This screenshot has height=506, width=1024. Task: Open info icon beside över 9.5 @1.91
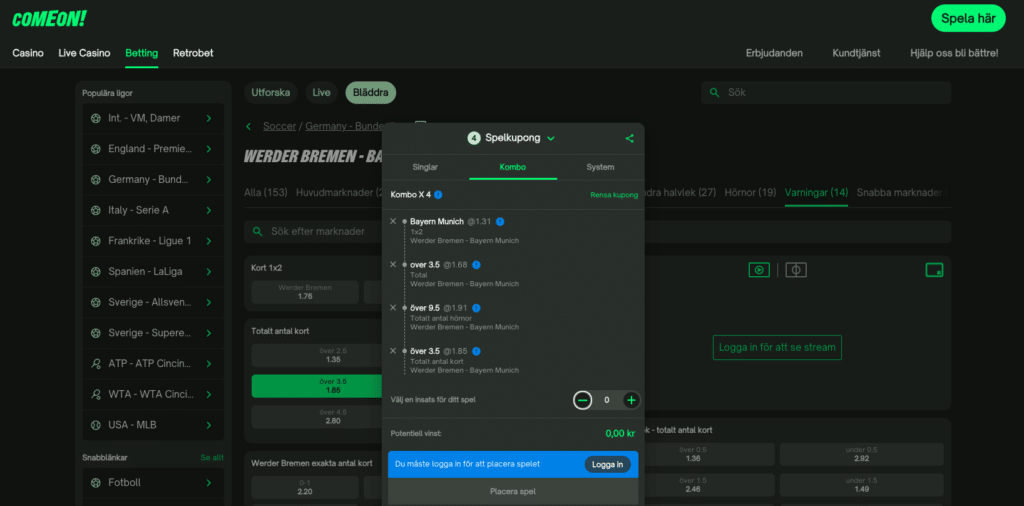point(476,308)
